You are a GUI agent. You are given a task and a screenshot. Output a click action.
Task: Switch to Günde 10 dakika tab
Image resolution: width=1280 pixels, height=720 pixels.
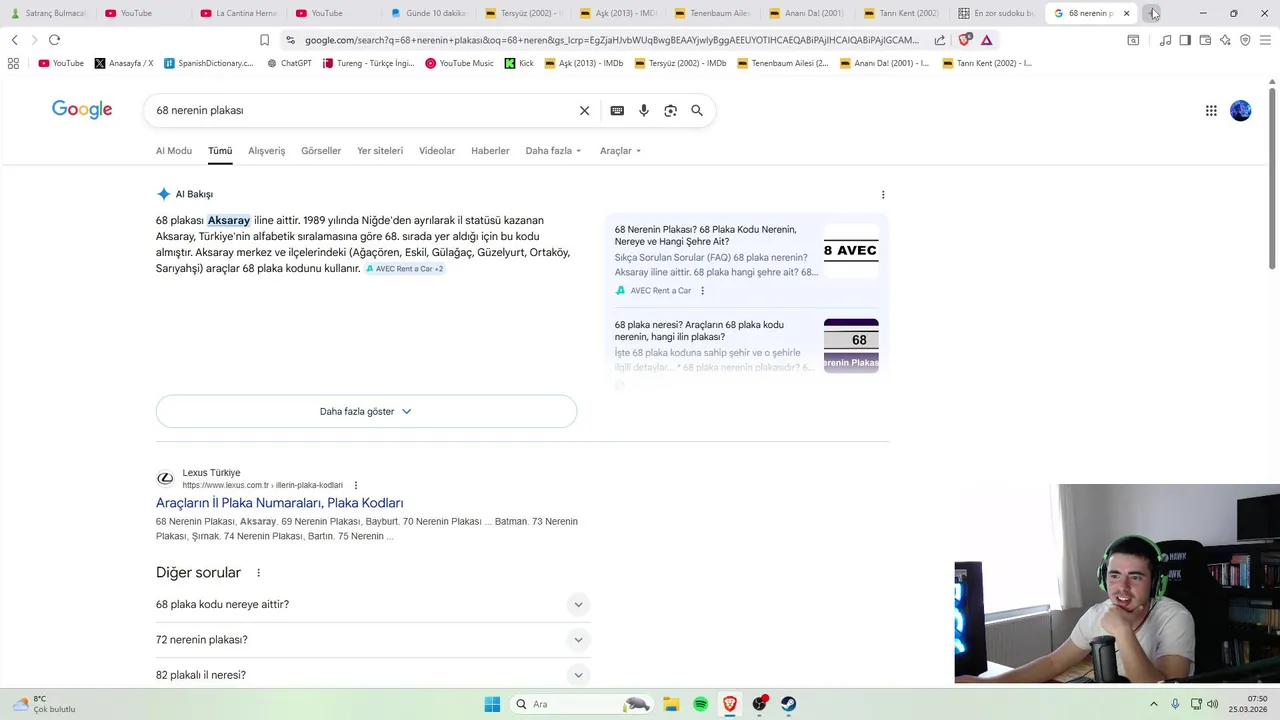coord(428,13)
